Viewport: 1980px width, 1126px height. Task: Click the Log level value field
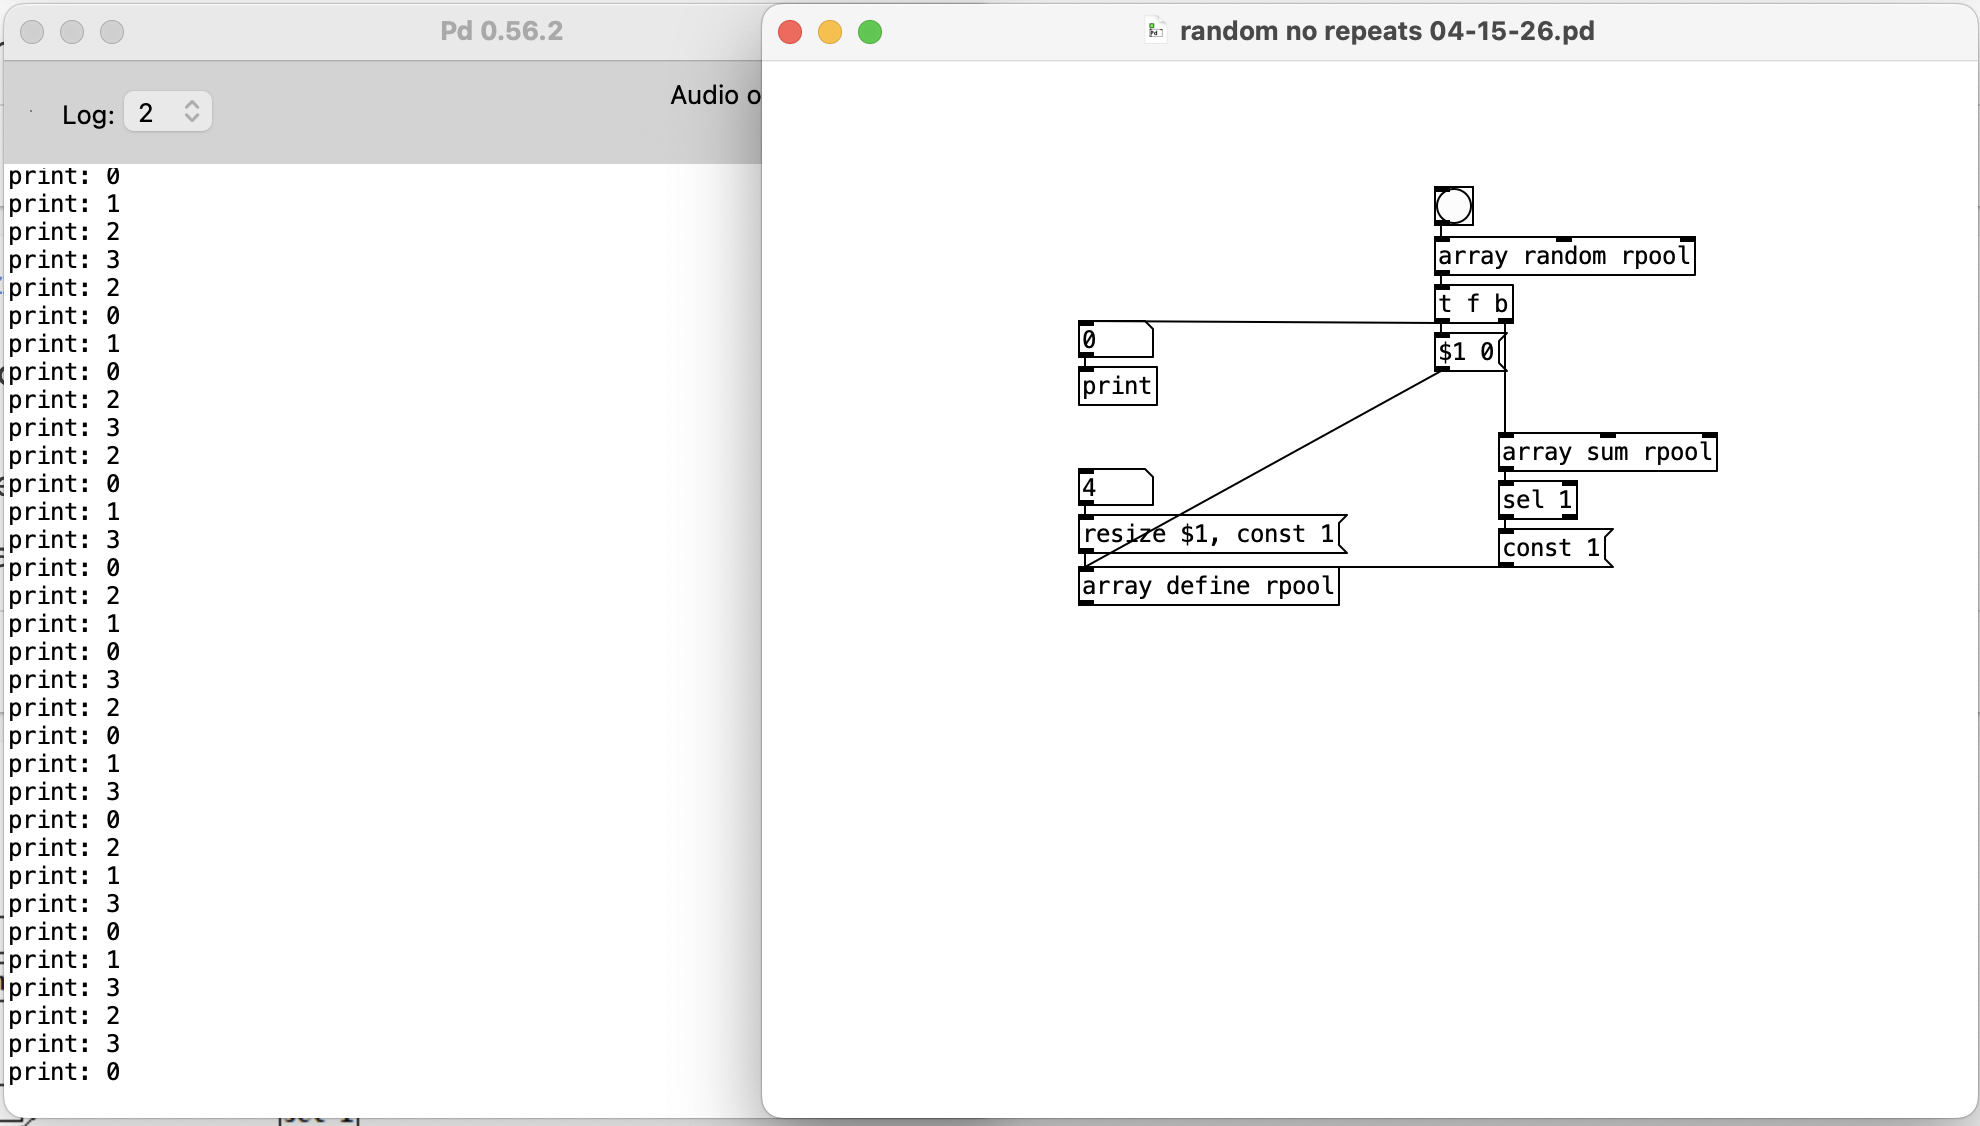(150, 112)
